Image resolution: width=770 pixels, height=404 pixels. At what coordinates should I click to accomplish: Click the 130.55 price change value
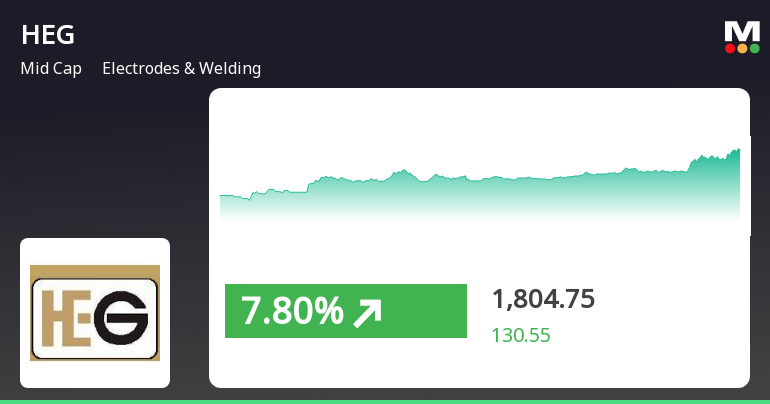pyautogui.click(x=521, y=336)
